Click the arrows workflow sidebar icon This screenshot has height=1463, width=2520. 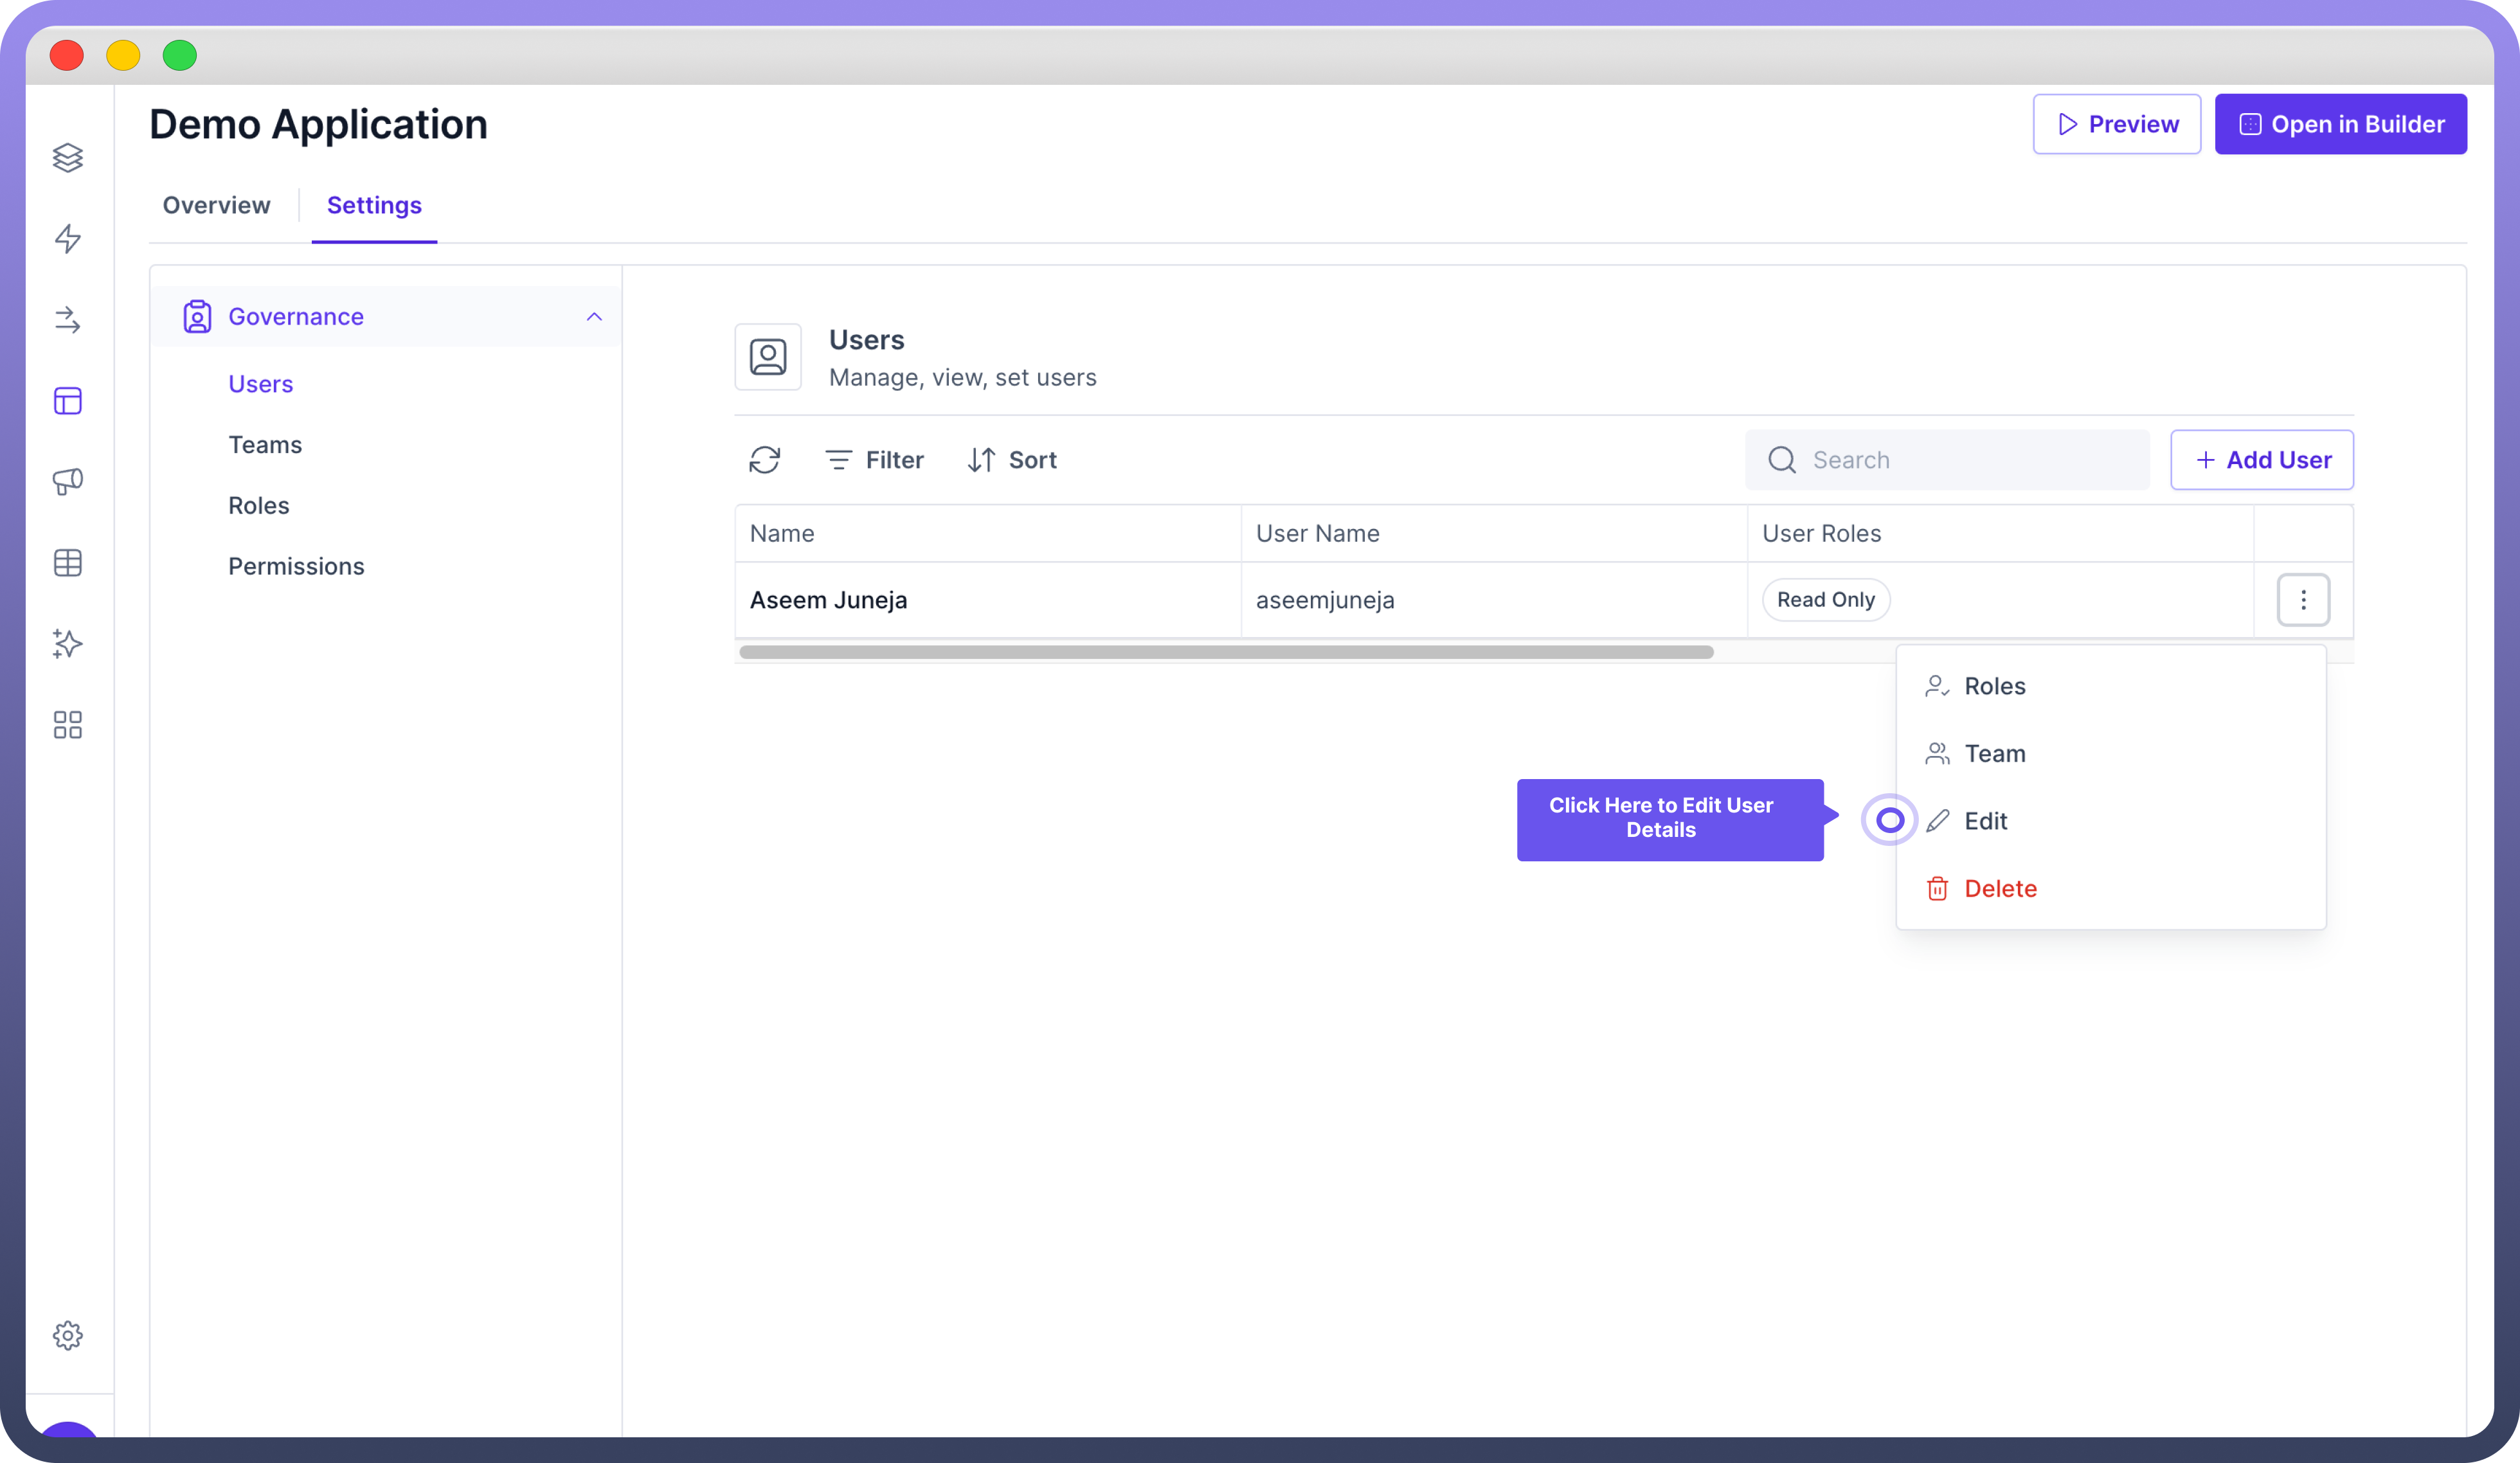tap(67, 319)
